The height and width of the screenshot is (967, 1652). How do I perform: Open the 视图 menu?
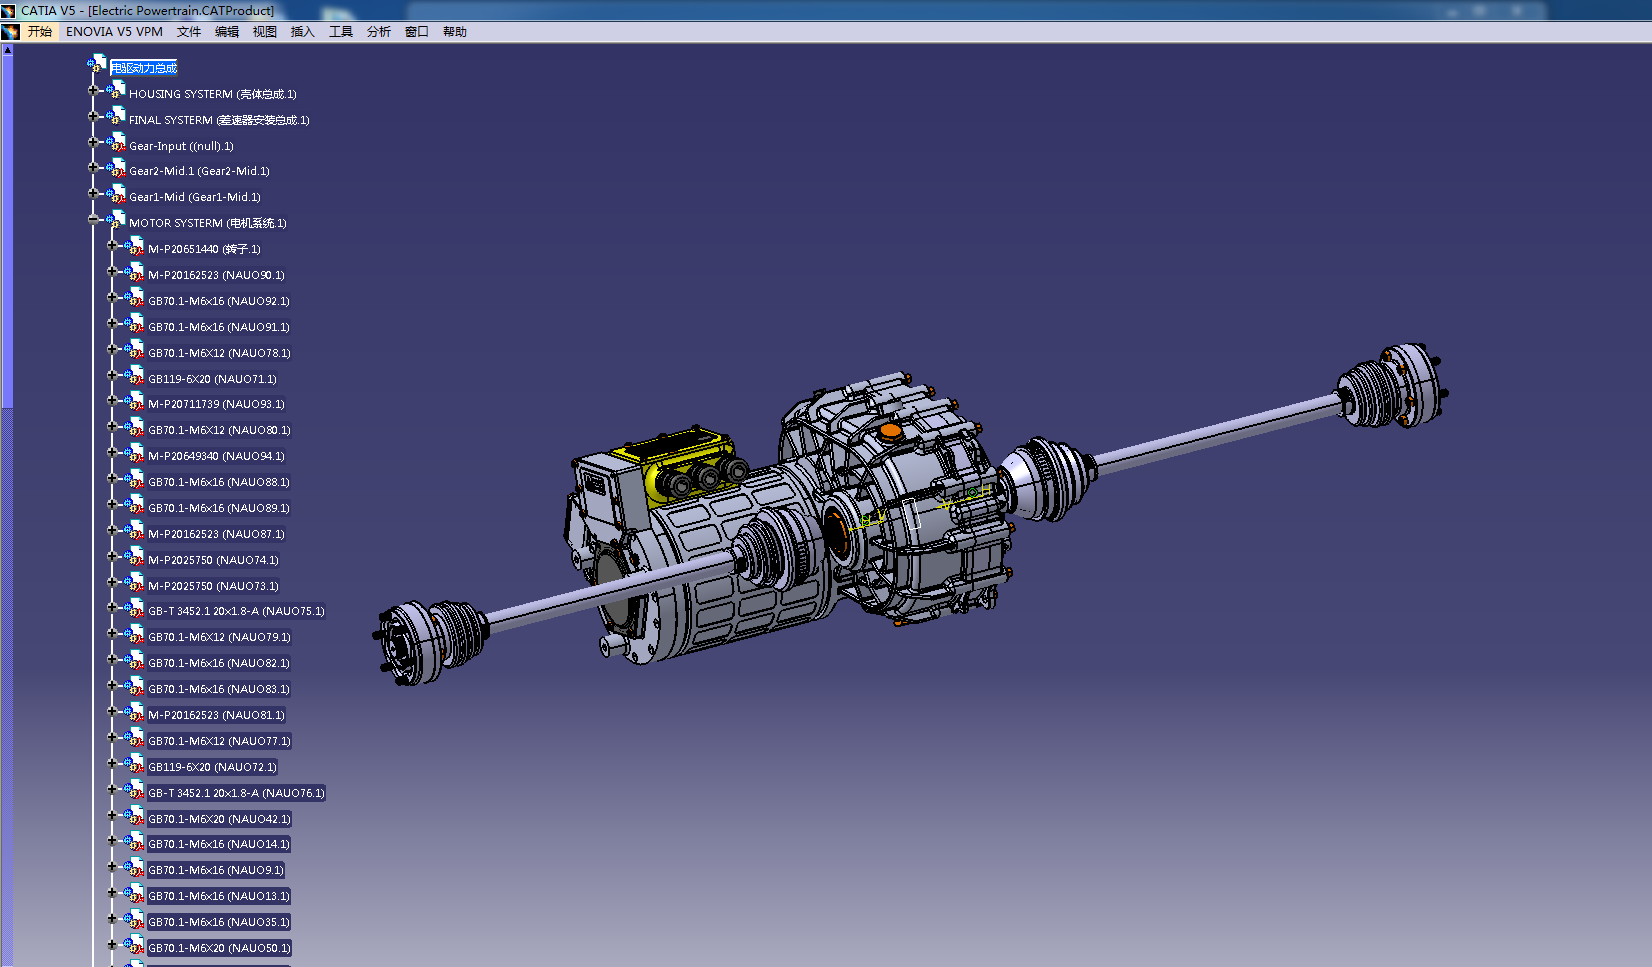coord(265,32)
